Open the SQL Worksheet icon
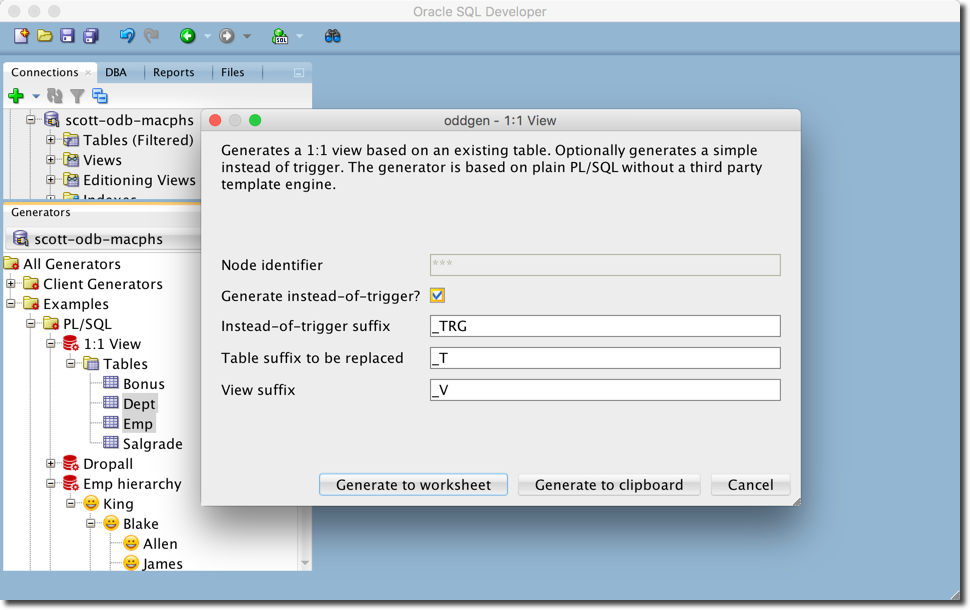Screen dimensions: 970x610 (x=280, y=36)
